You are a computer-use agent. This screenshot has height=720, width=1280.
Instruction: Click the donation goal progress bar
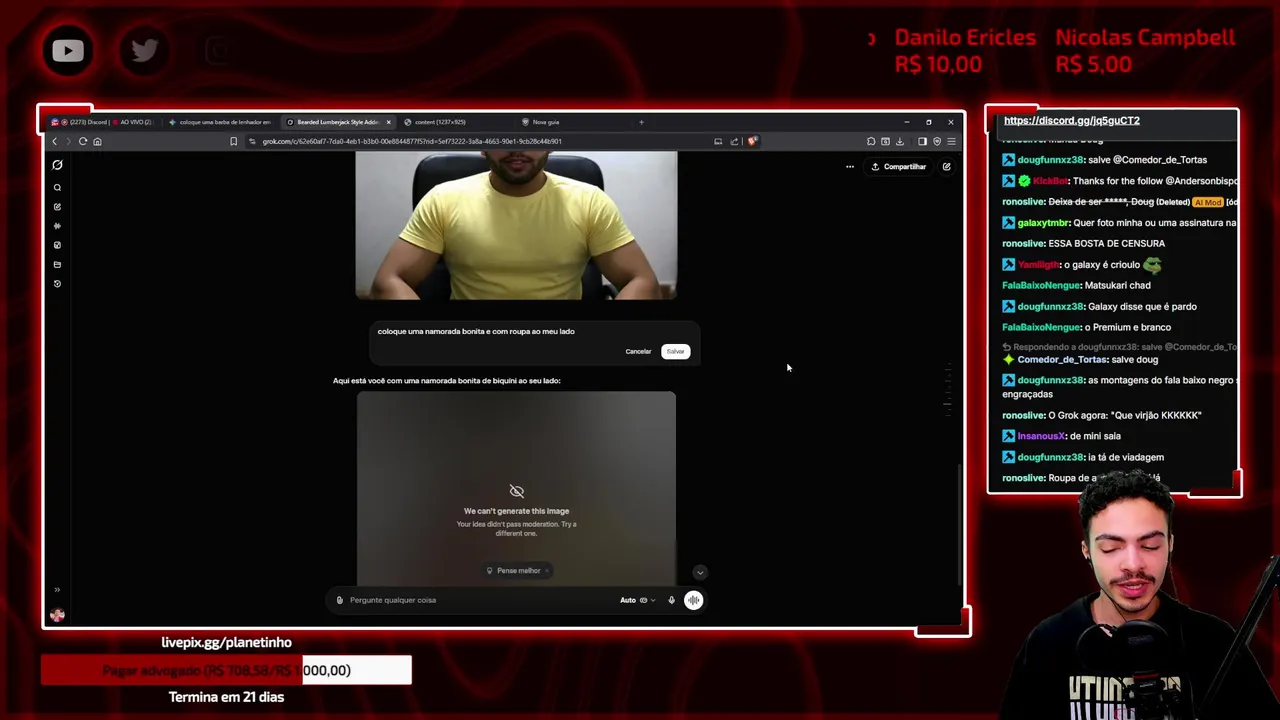point(226,670)
